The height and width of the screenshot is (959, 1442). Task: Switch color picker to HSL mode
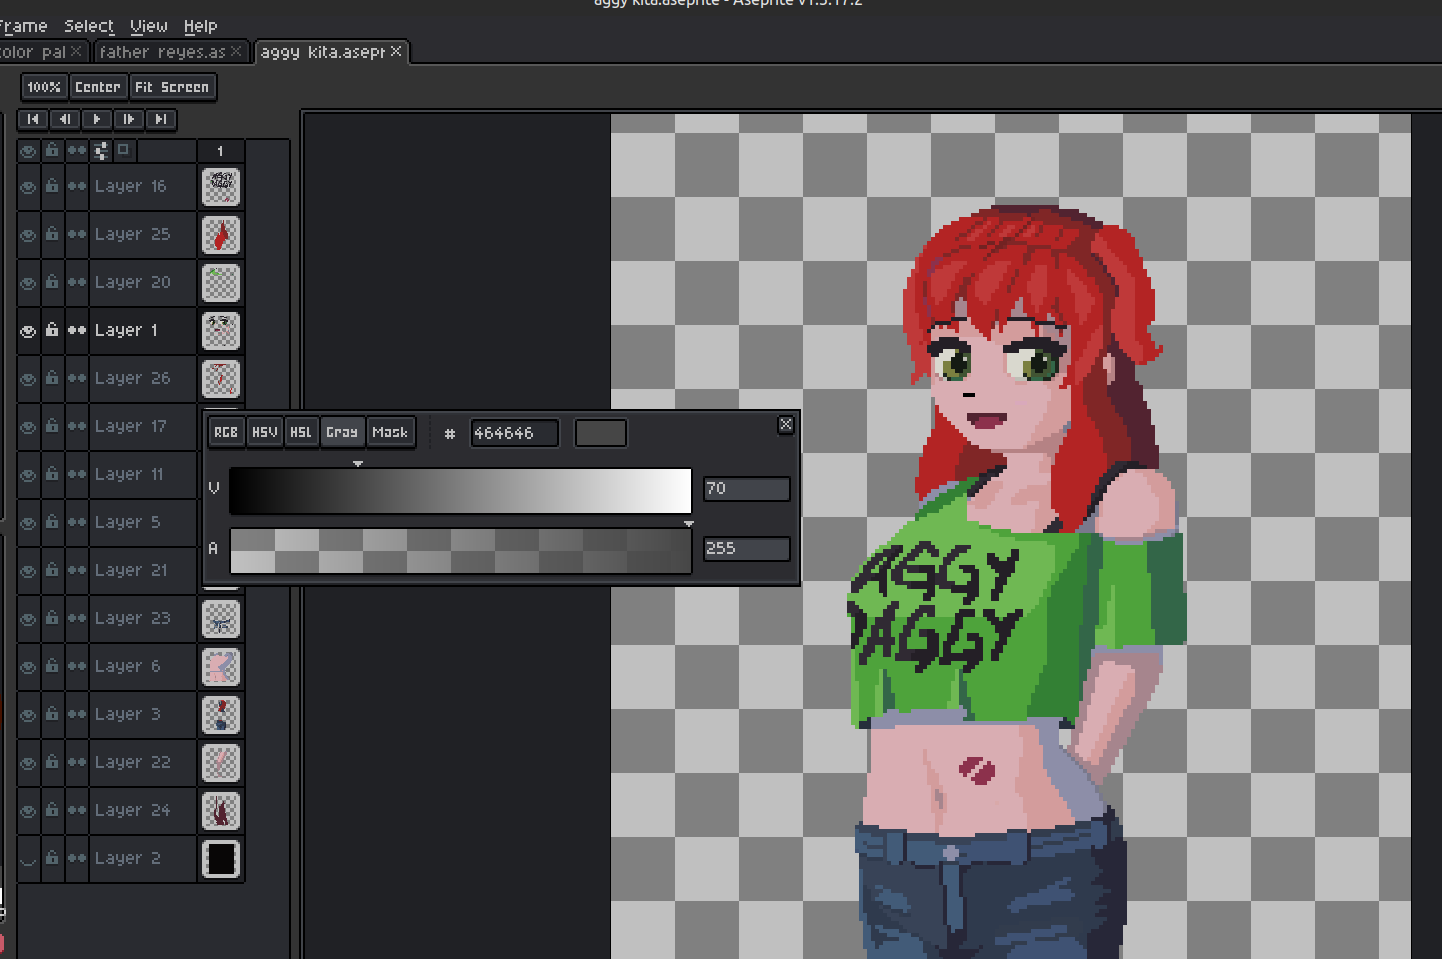click(301, 432)
